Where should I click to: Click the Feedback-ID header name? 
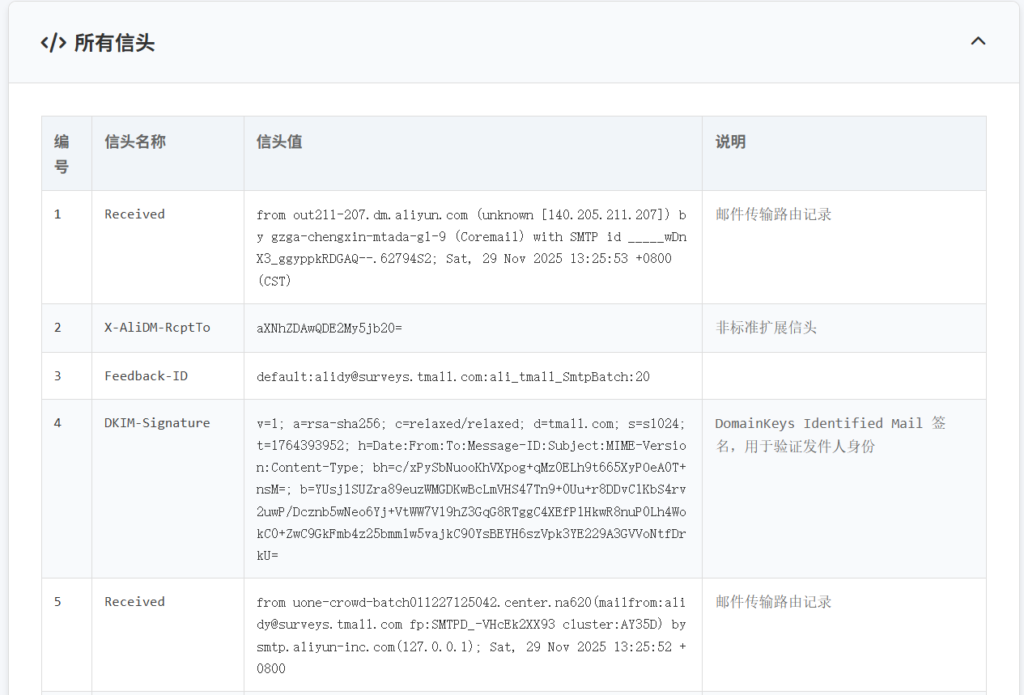146,376
